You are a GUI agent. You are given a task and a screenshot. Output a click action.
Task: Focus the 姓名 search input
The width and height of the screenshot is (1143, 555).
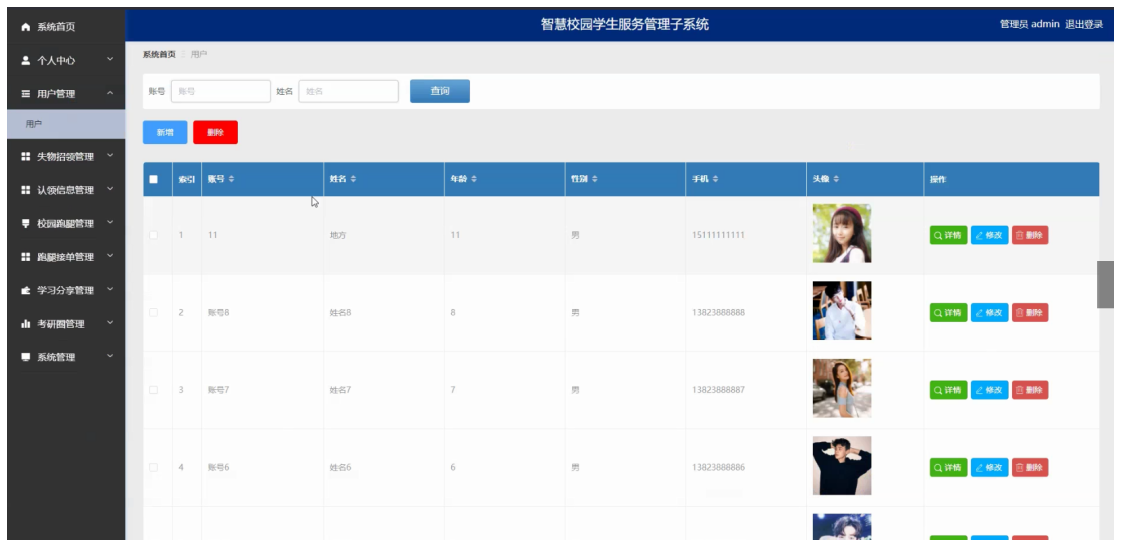348,91
